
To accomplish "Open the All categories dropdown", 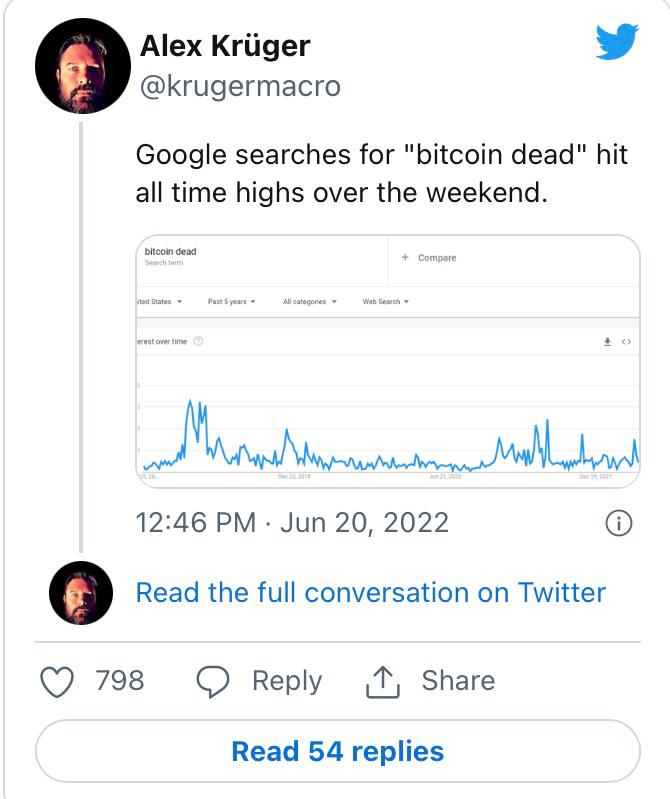I will 309,301.
